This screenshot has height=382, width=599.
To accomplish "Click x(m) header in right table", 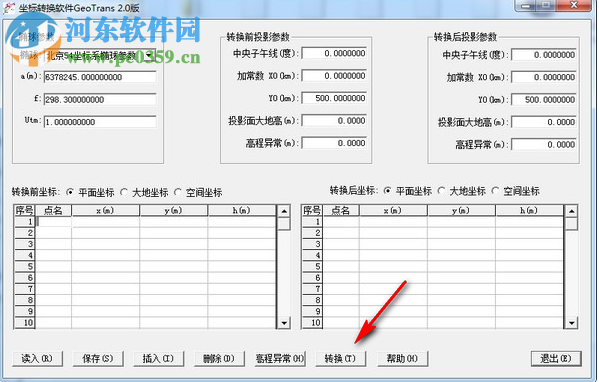I will click(393, 210).
